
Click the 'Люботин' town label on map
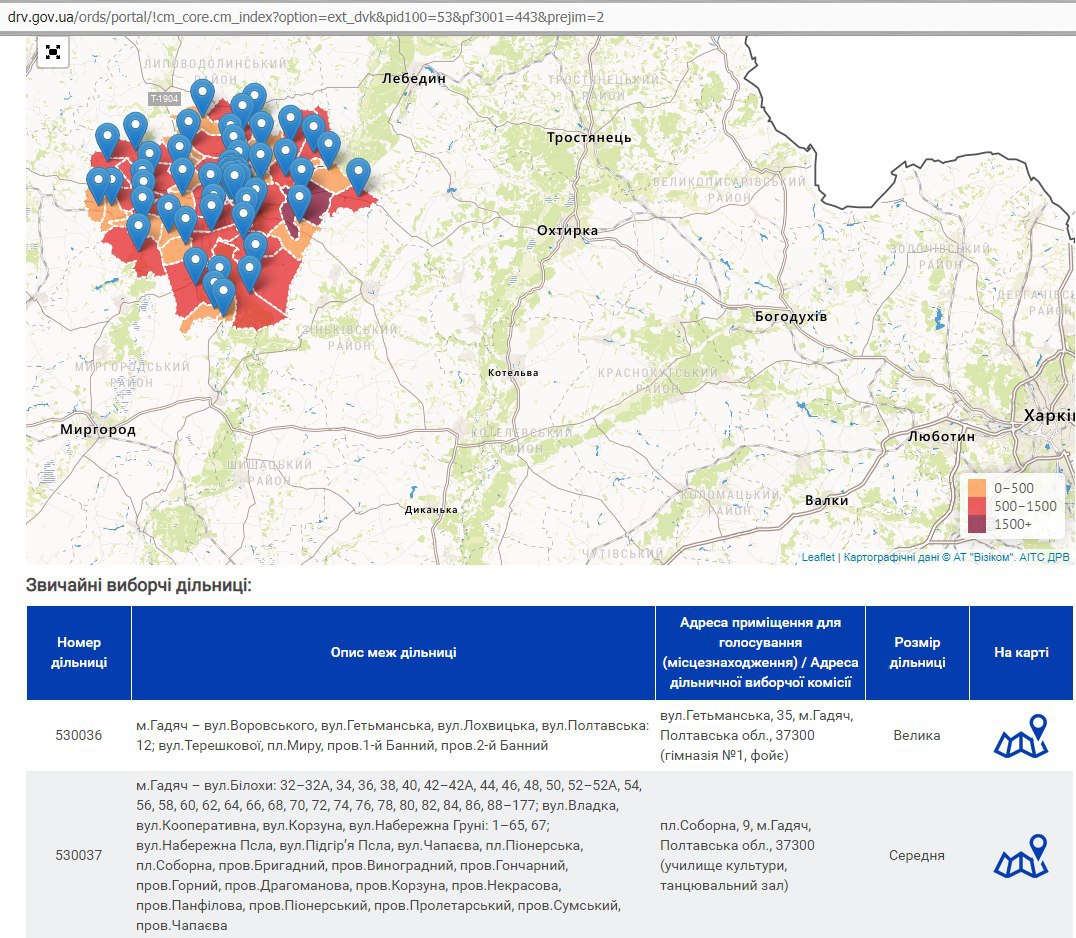point(941,436)
